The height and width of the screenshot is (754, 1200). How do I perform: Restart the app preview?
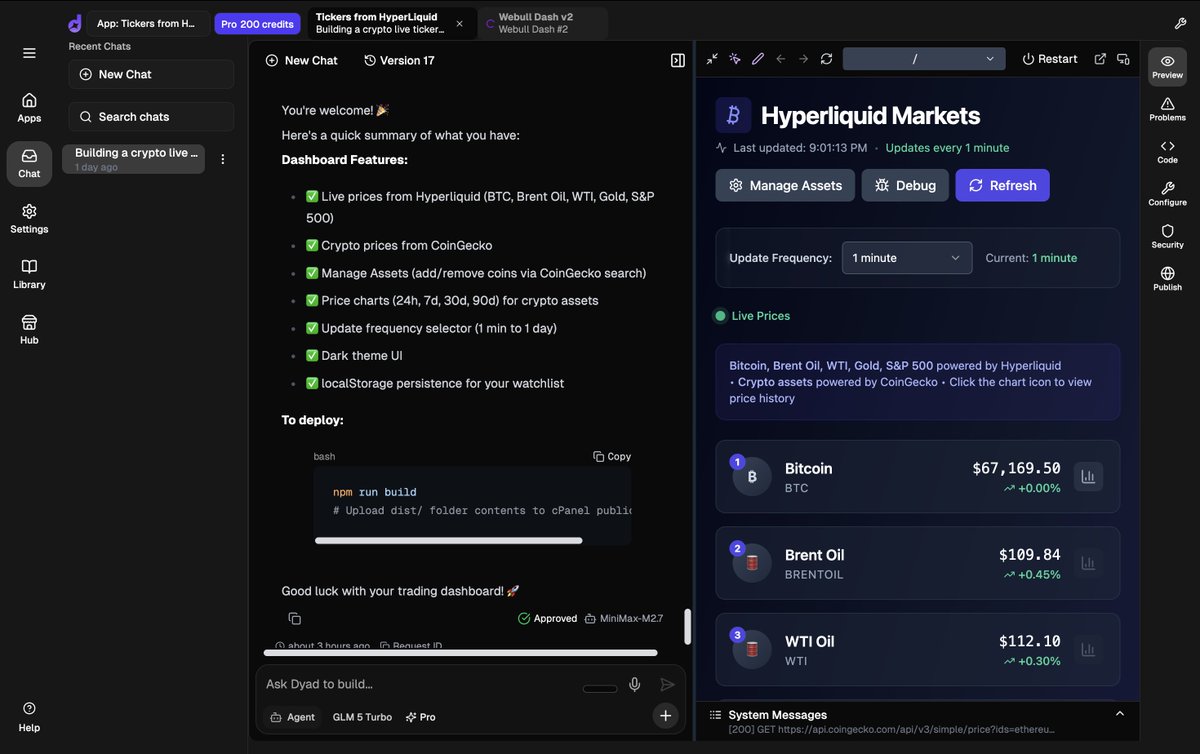[x=1049, y=59]
